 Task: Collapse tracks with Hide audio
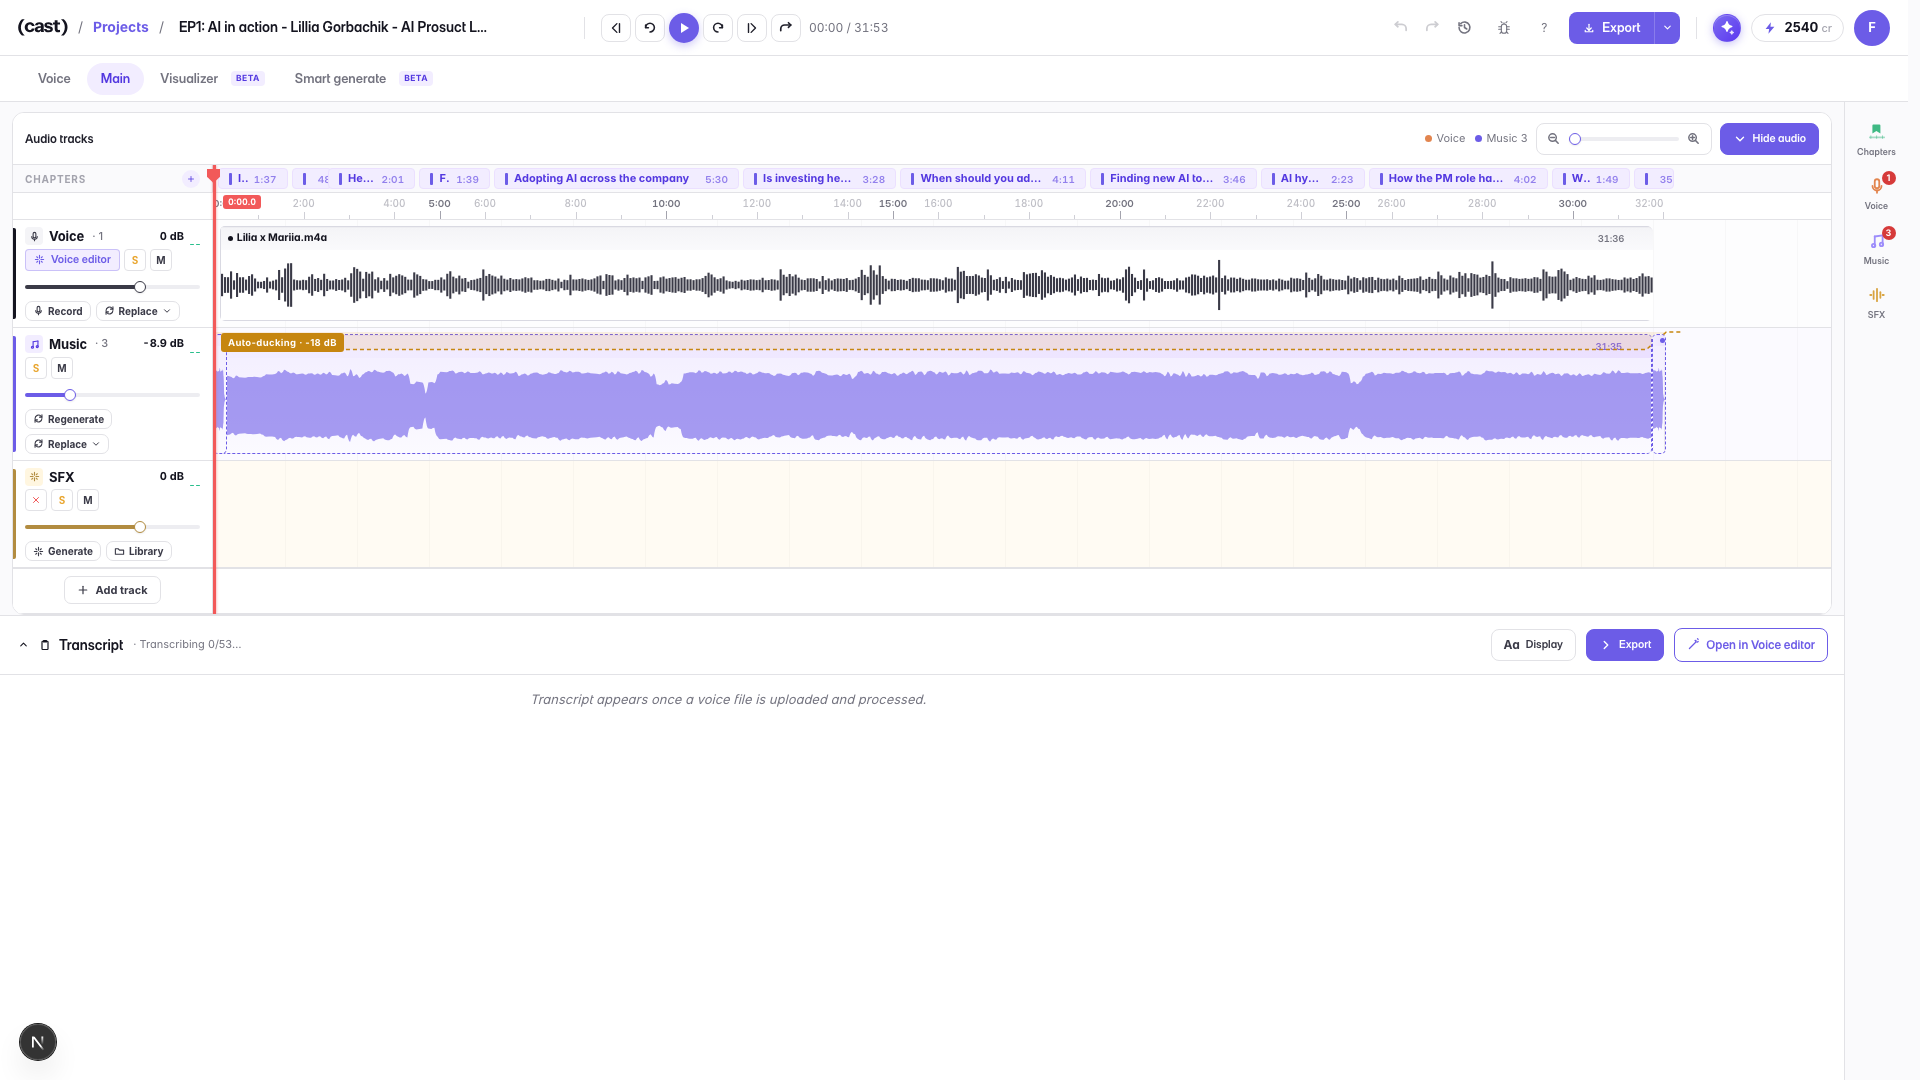pos(1769,139)
